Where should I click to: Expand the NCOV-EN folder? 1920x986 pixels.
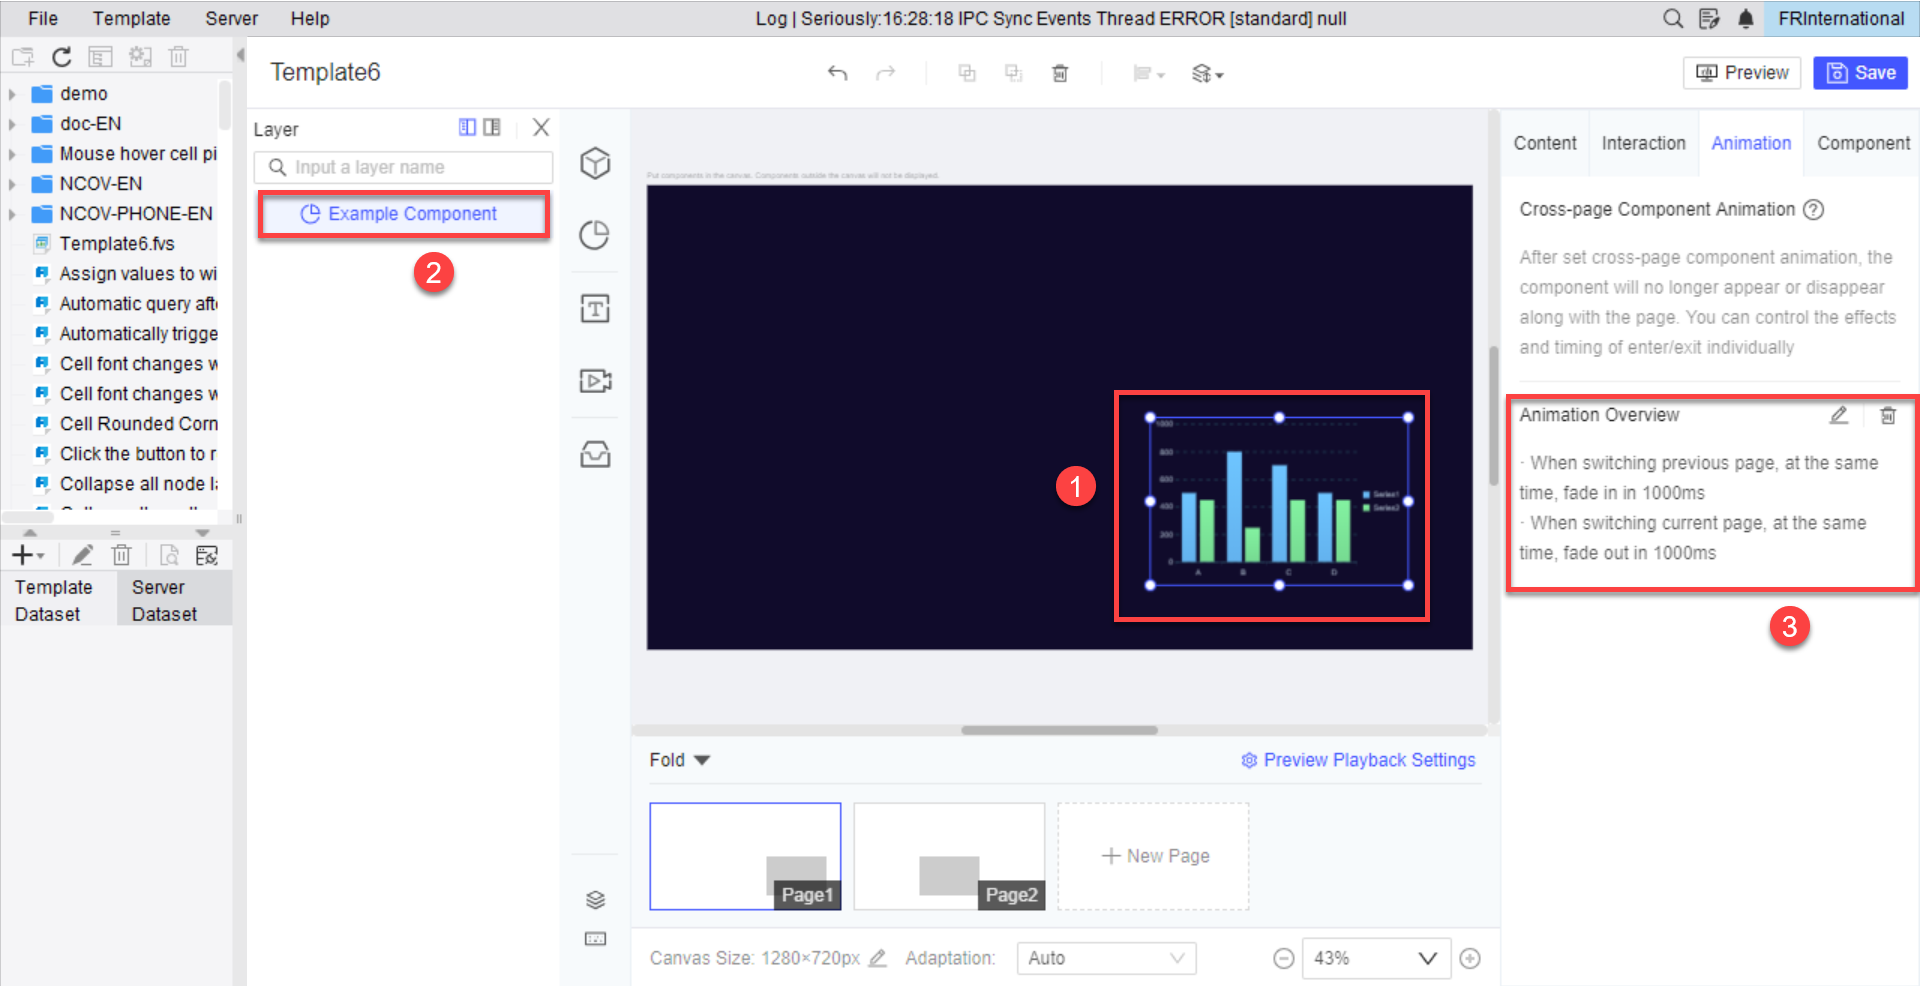[12, 184]
